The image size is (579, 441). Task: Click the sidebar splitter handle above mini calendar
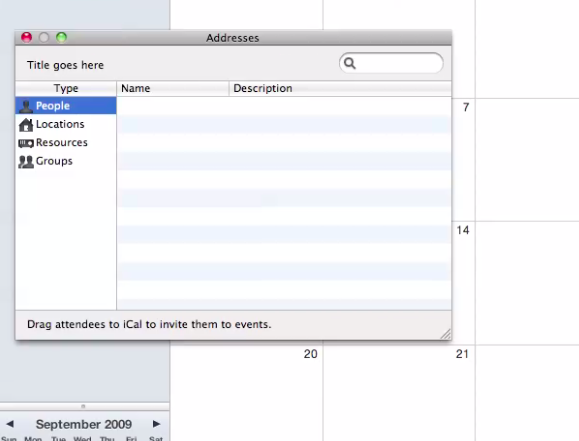click(83, 406)
